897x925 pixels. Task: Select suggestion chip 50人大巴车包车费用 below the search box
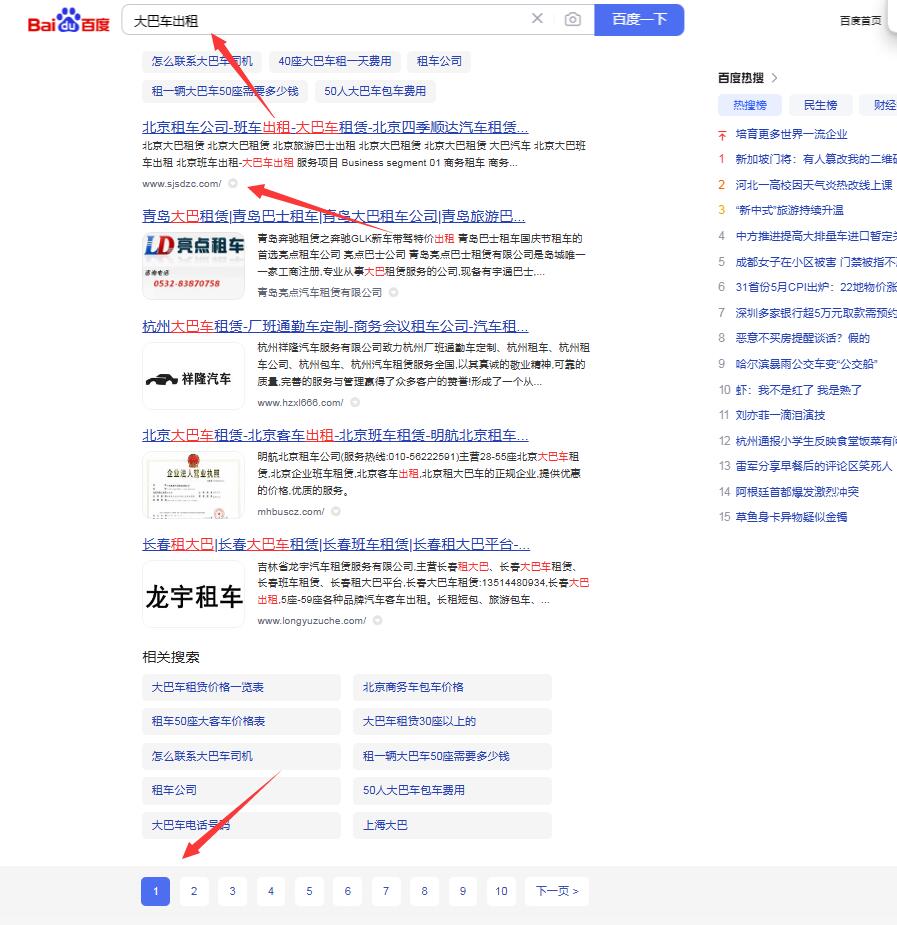click(374, 91)
